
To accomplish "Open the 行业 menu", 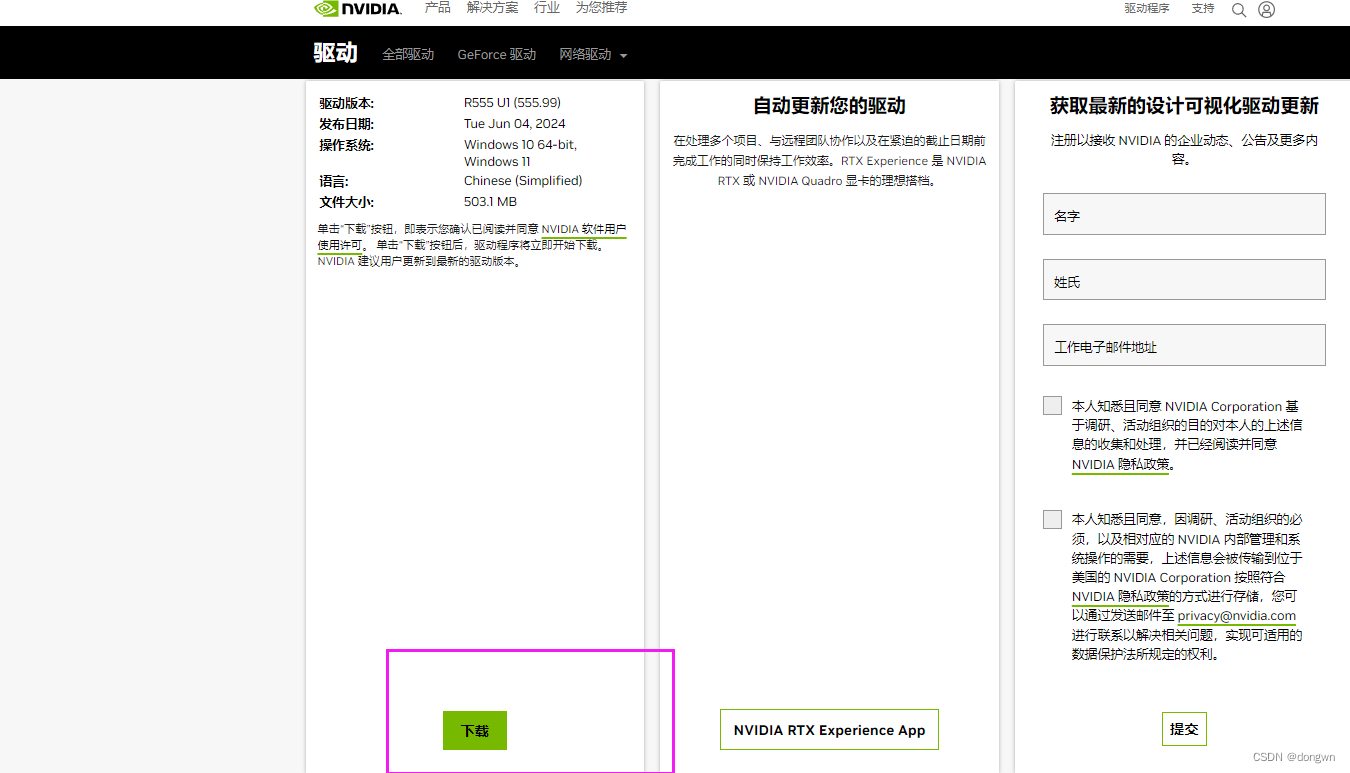I will [547, 8].
